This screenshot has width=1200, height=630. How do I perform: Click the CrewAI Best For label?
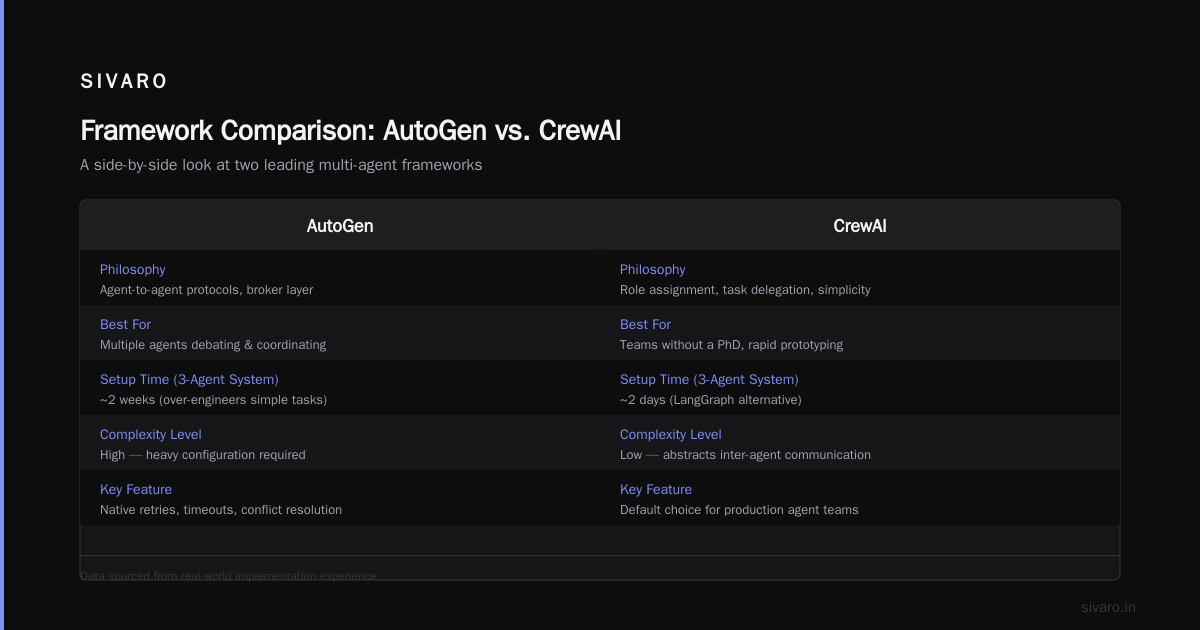[646, 325]
